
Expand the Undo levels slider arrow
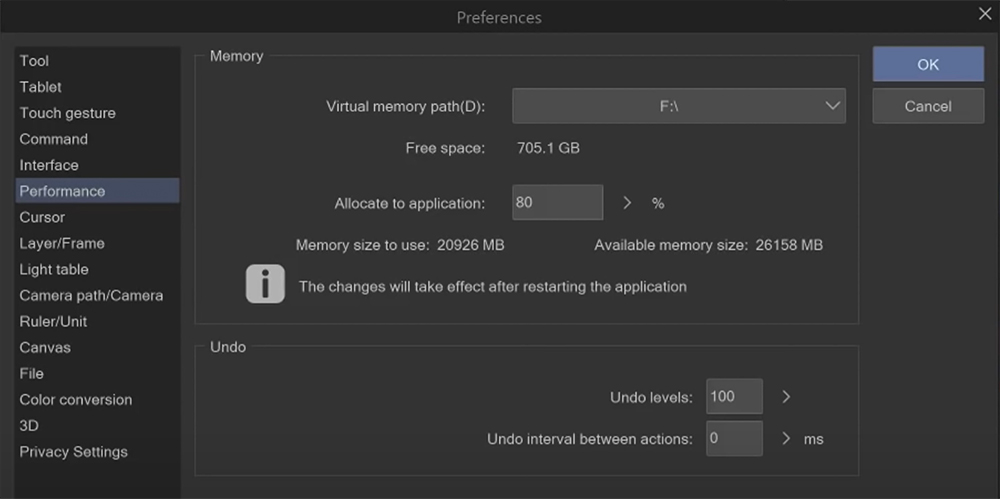[786, 397]
